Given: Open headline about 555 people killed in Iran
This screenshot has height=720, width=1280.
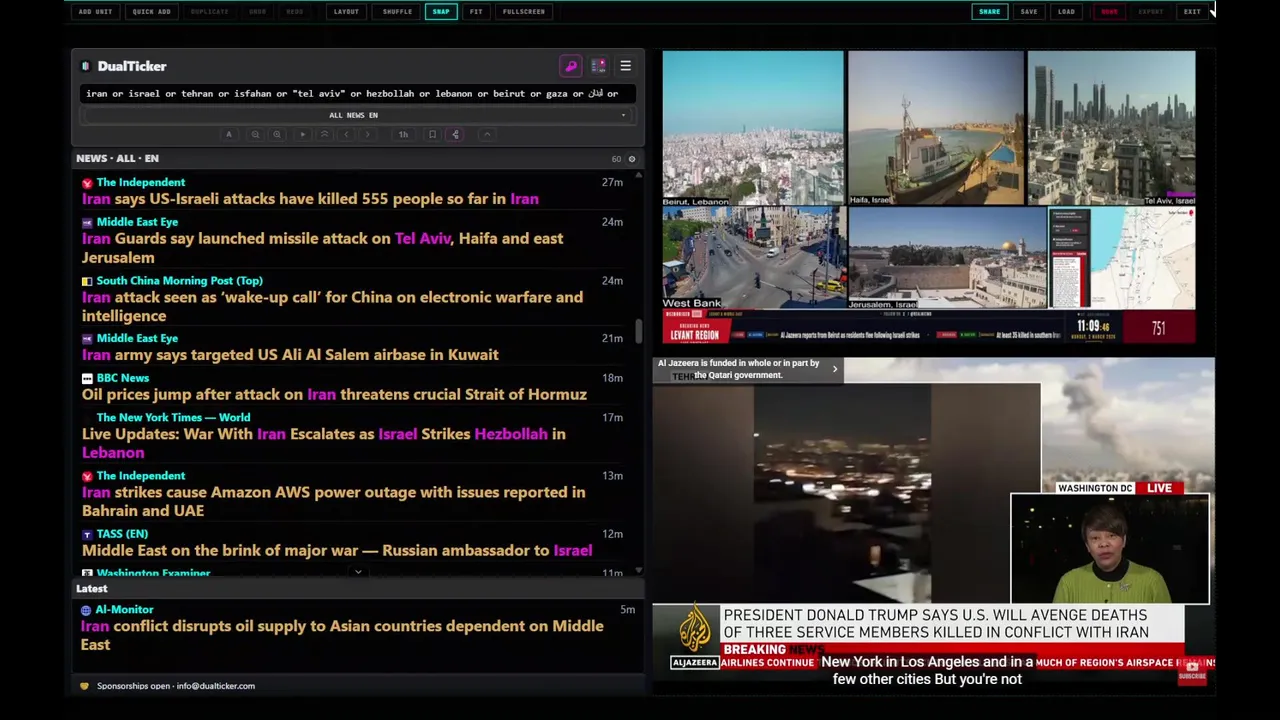Looking at the screenshot, I should pos(310,199).
